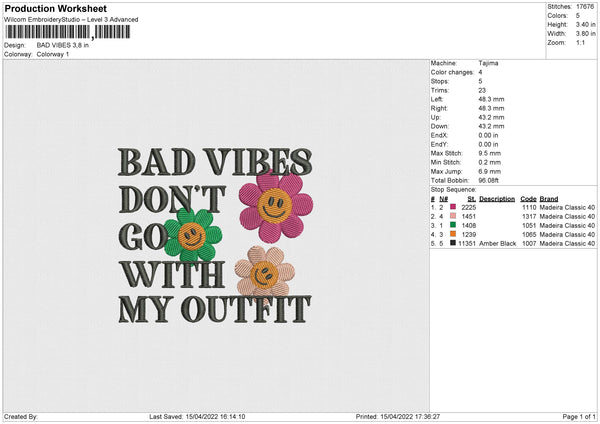Click the Min Stitch value 0.2 mm
Screen dimensions: 600x424
point(489,163)
